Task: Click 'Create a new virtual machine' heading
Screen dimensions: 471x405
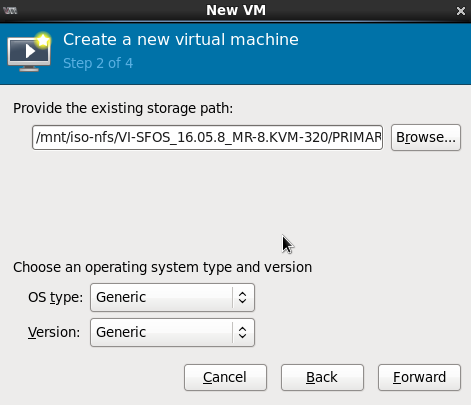Action: [181, 40]
